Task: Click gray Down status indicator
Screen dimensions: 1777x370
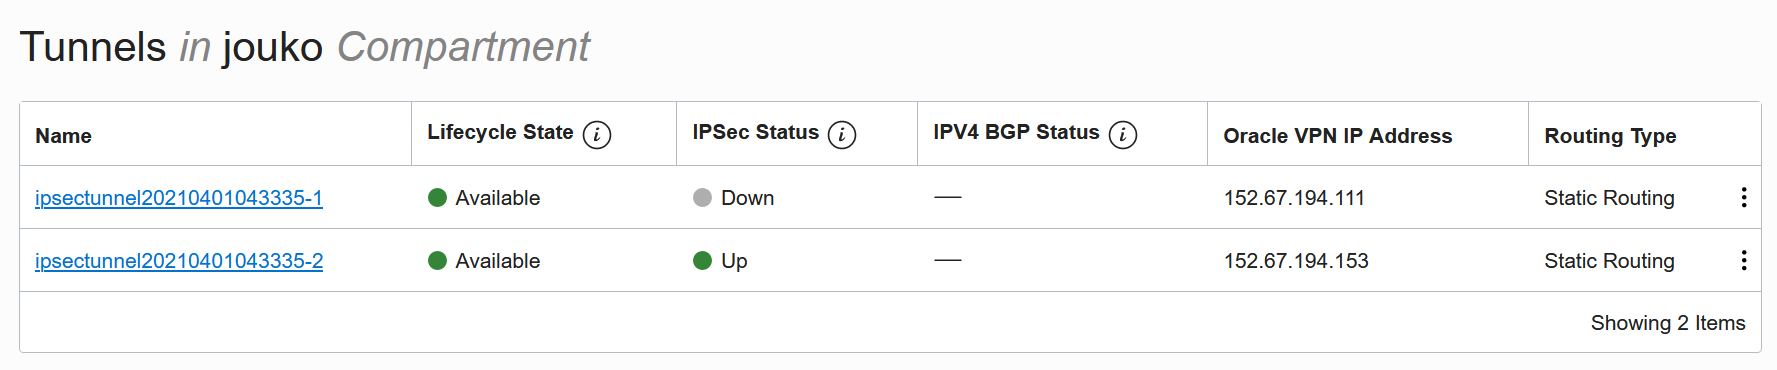Action: 702,197
